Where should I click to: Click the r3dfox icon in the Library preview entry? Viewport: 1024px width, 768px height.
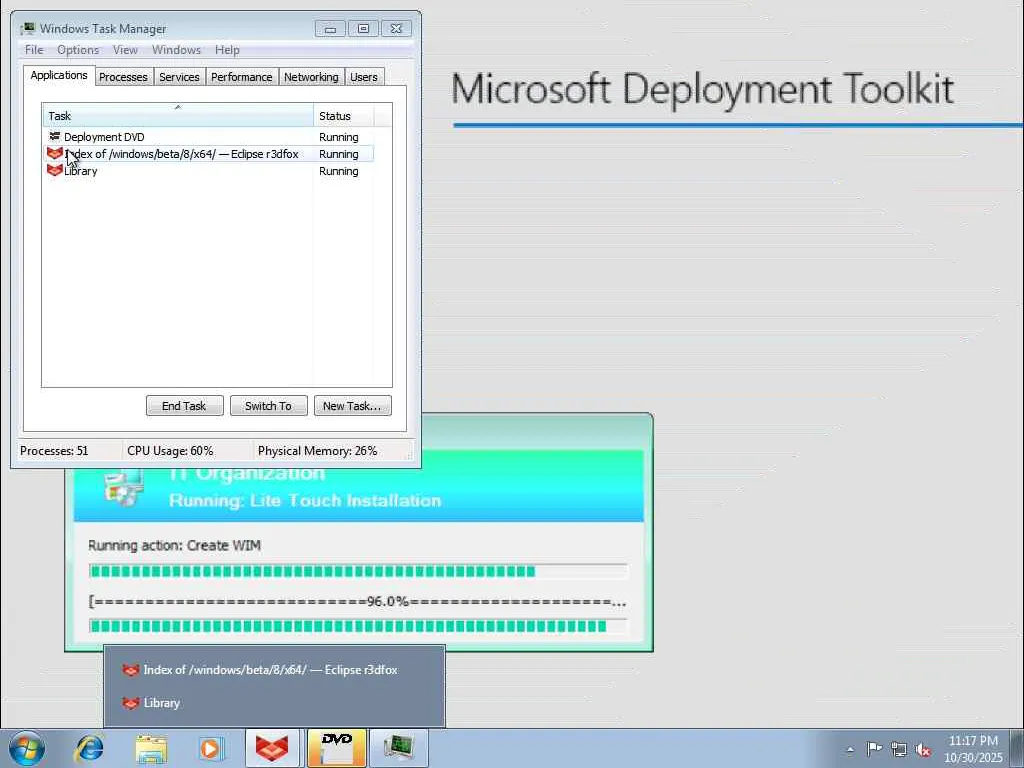131,703
